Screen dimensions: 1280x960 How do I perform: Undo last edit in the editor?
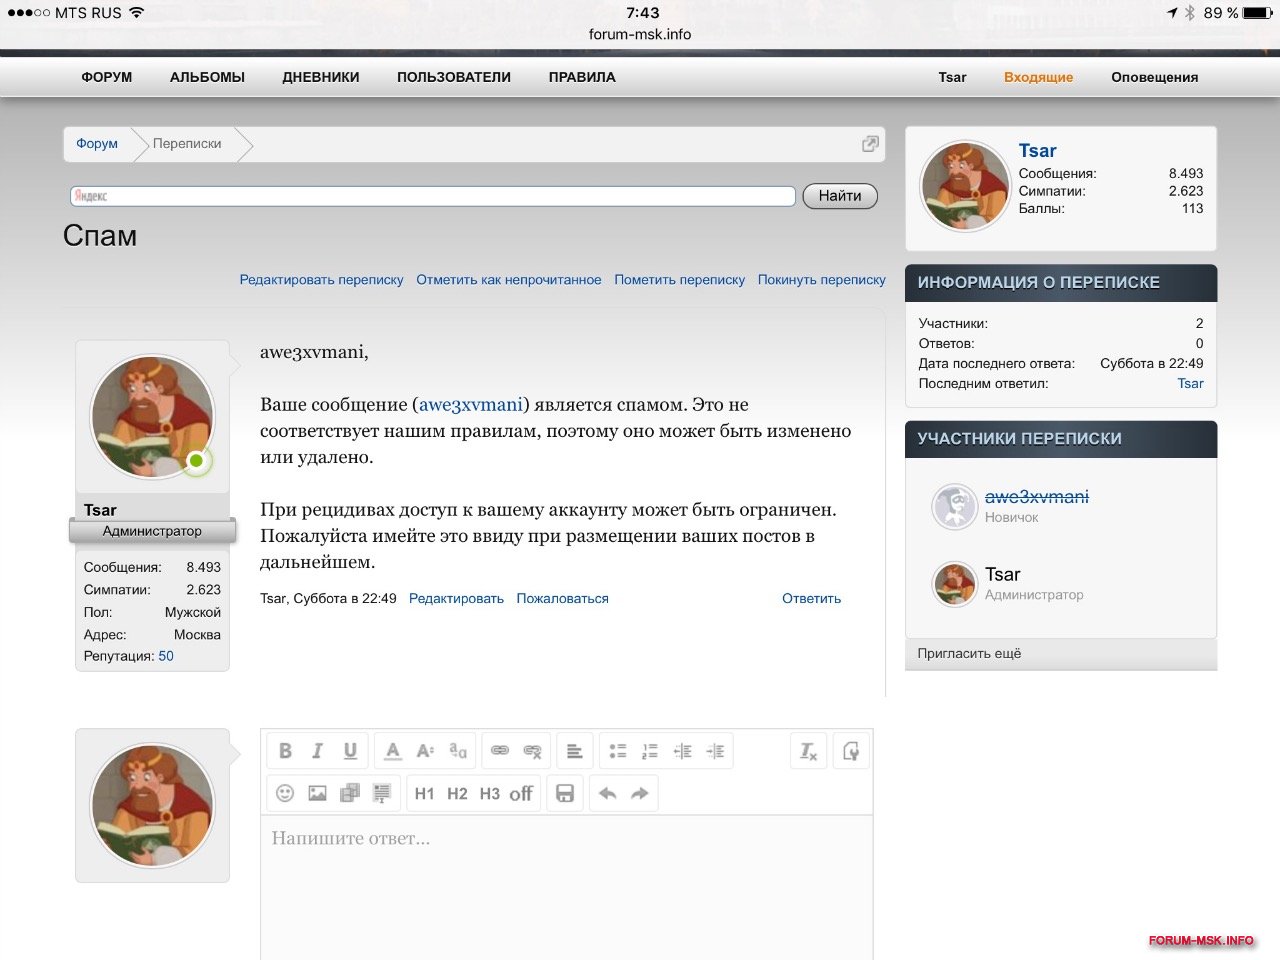point(607,793)
